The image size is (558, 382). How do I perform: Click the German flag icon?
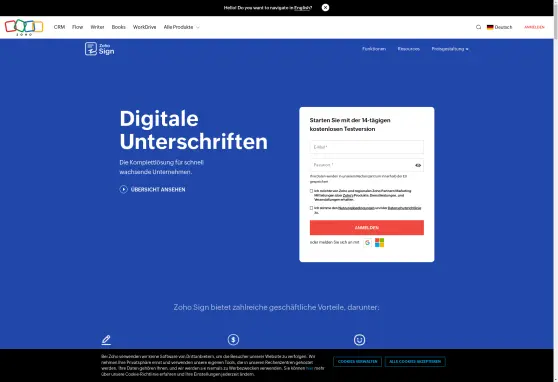pos(490,27)
